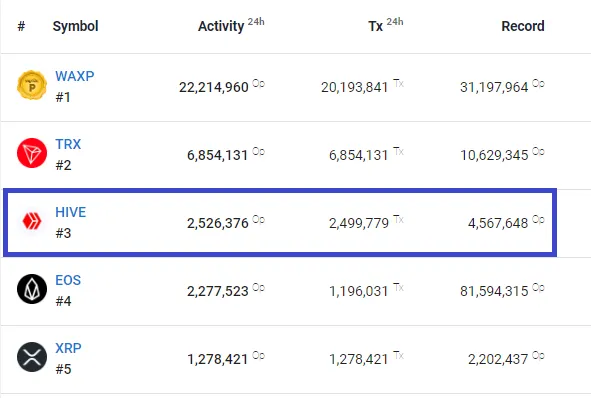Image resolution: width=591 pixels, height=398 pixels.
Task: Select EOS record value 81,594,315
Action: pyautogui.click(x=494, y=291)
